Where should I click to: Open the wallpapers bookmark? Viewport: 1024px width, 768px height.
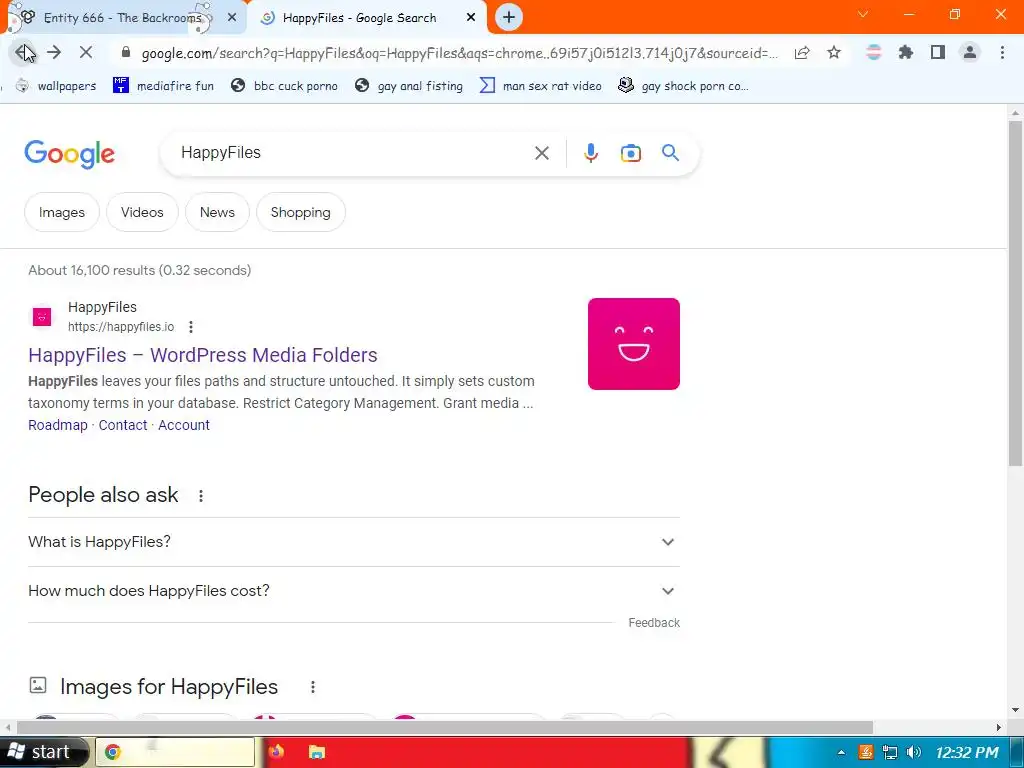pos(56,86)
